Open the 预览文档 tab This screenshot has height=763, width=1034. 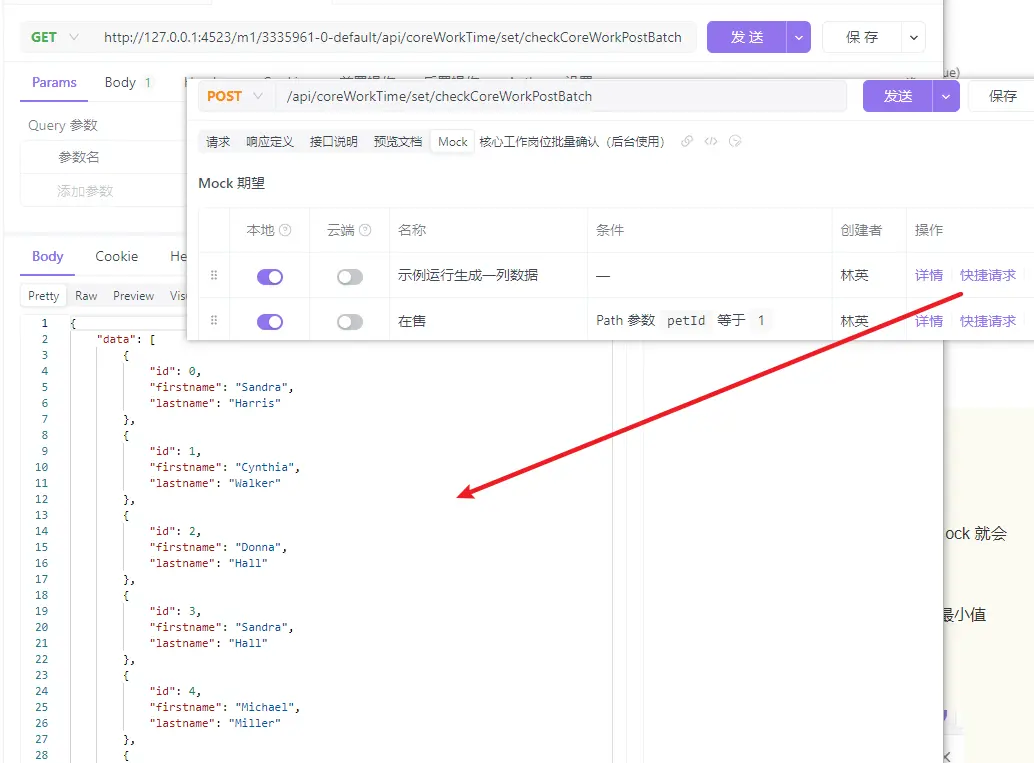pos(398,141)
